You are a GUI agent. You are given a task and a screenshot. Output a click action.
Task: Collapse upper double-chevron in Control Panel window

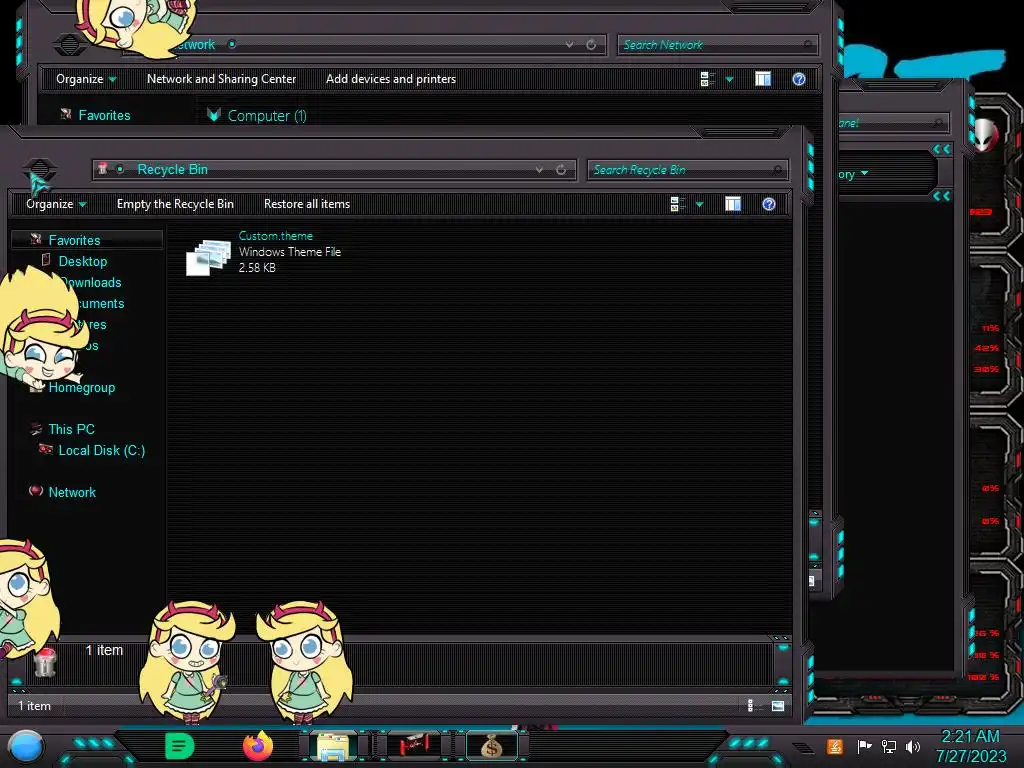pos(941,149)
